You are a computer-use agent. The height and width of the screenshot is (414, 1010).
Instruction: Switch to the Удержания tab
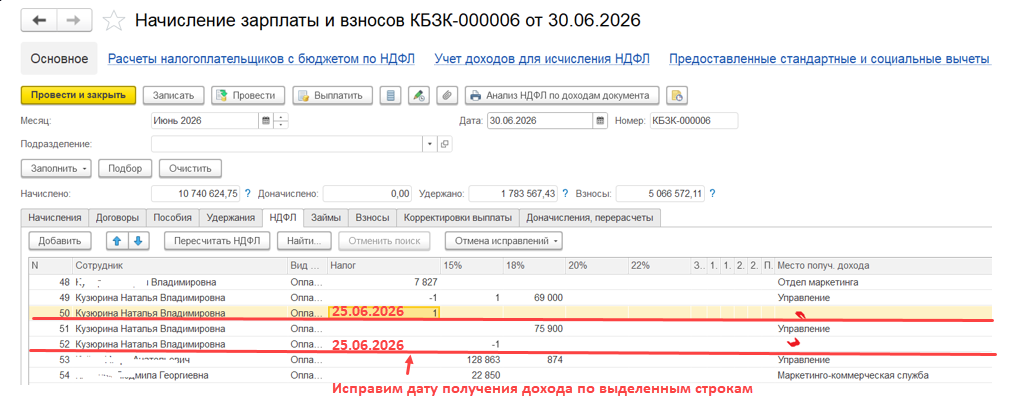pos(231,218)
